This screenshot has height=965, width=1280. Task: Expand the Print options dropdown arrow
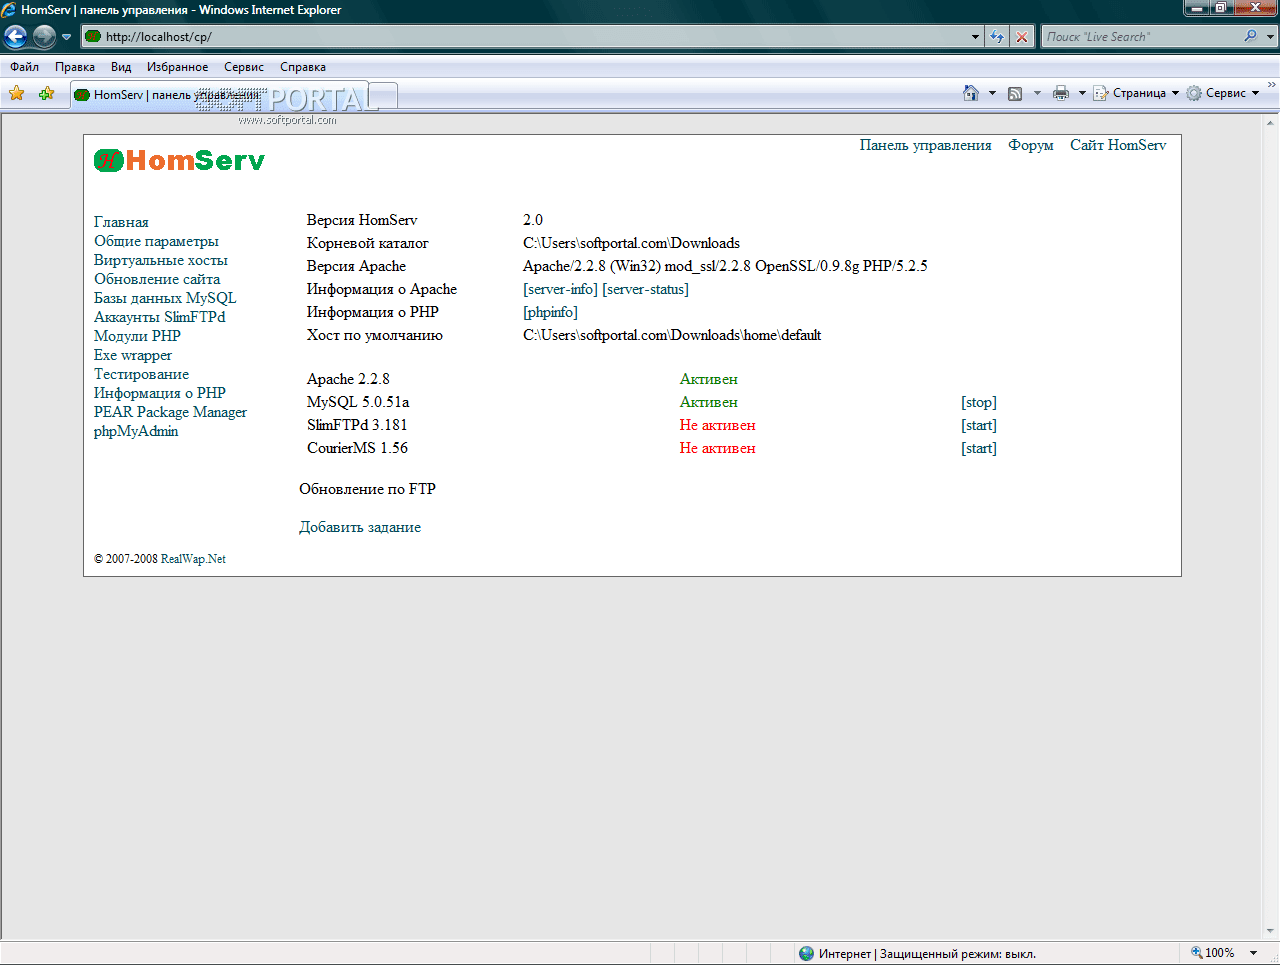[x=1082, y=93]
